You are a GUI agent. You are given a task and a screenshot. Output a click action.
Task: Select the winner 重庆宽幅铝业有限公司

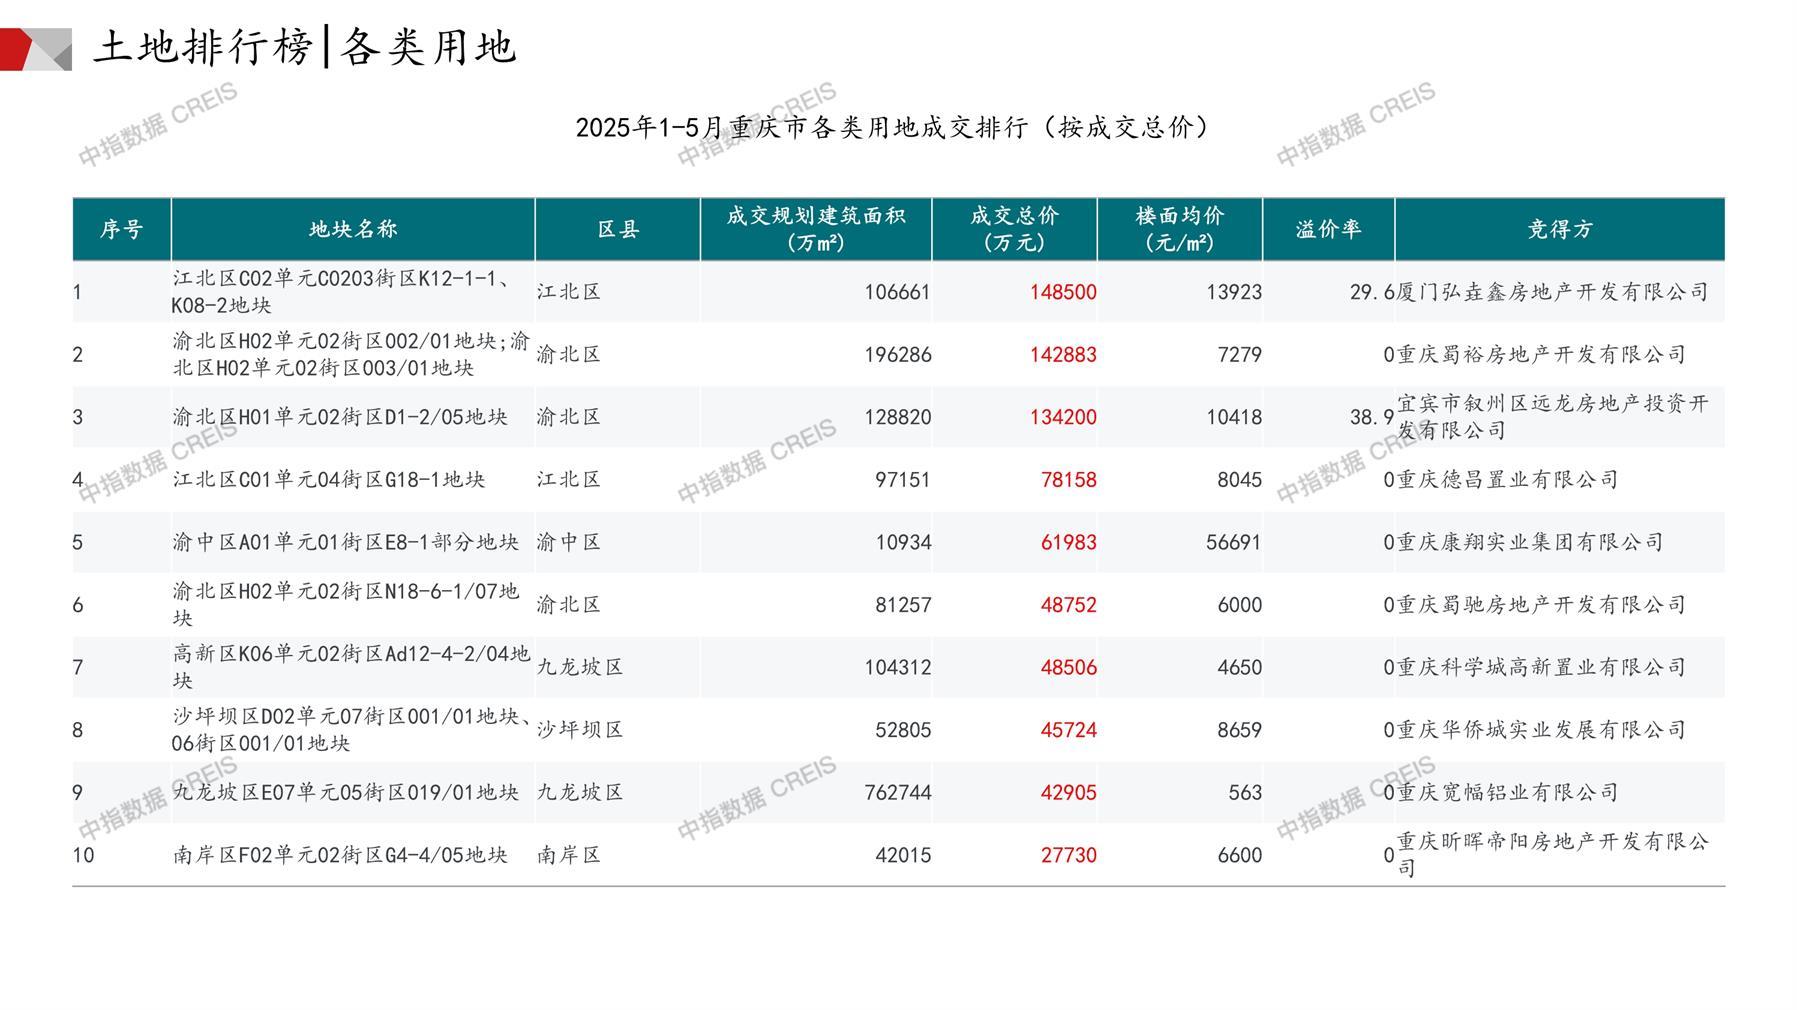(x=1507, y=793)
